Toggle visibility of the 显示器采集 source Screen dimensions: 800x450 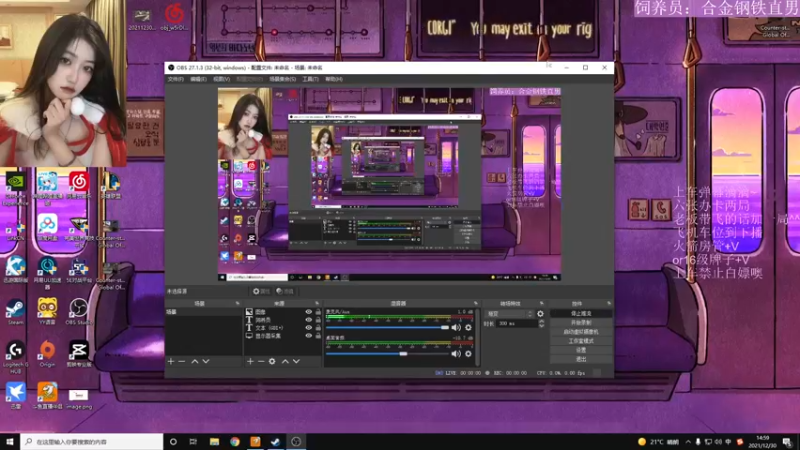[308, 336]
